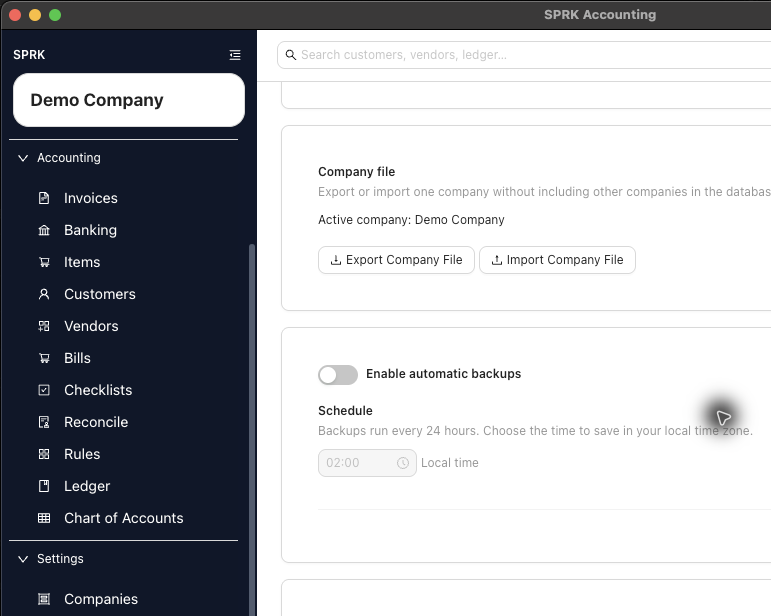This screenshot has width=771, height=616.
Task: Click the Customers person icon
Action: [44, 294]
